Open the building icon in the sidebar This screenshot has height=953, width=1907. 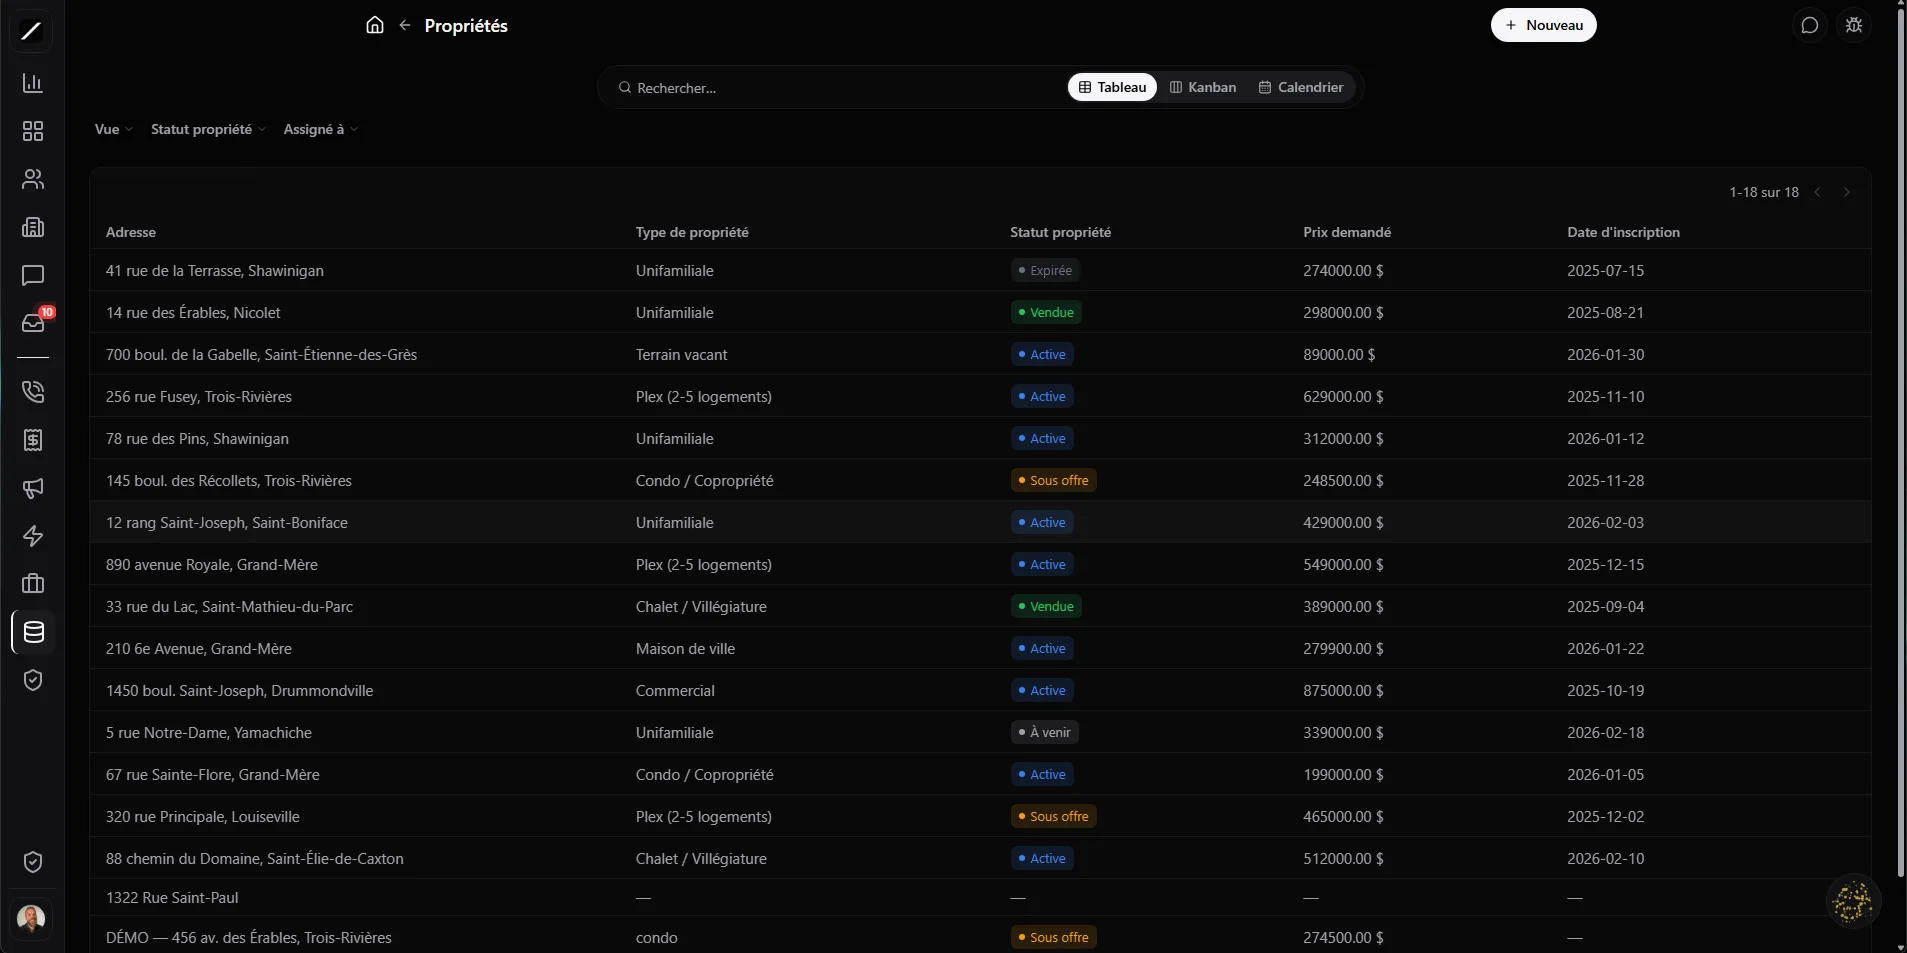(33, 227)
